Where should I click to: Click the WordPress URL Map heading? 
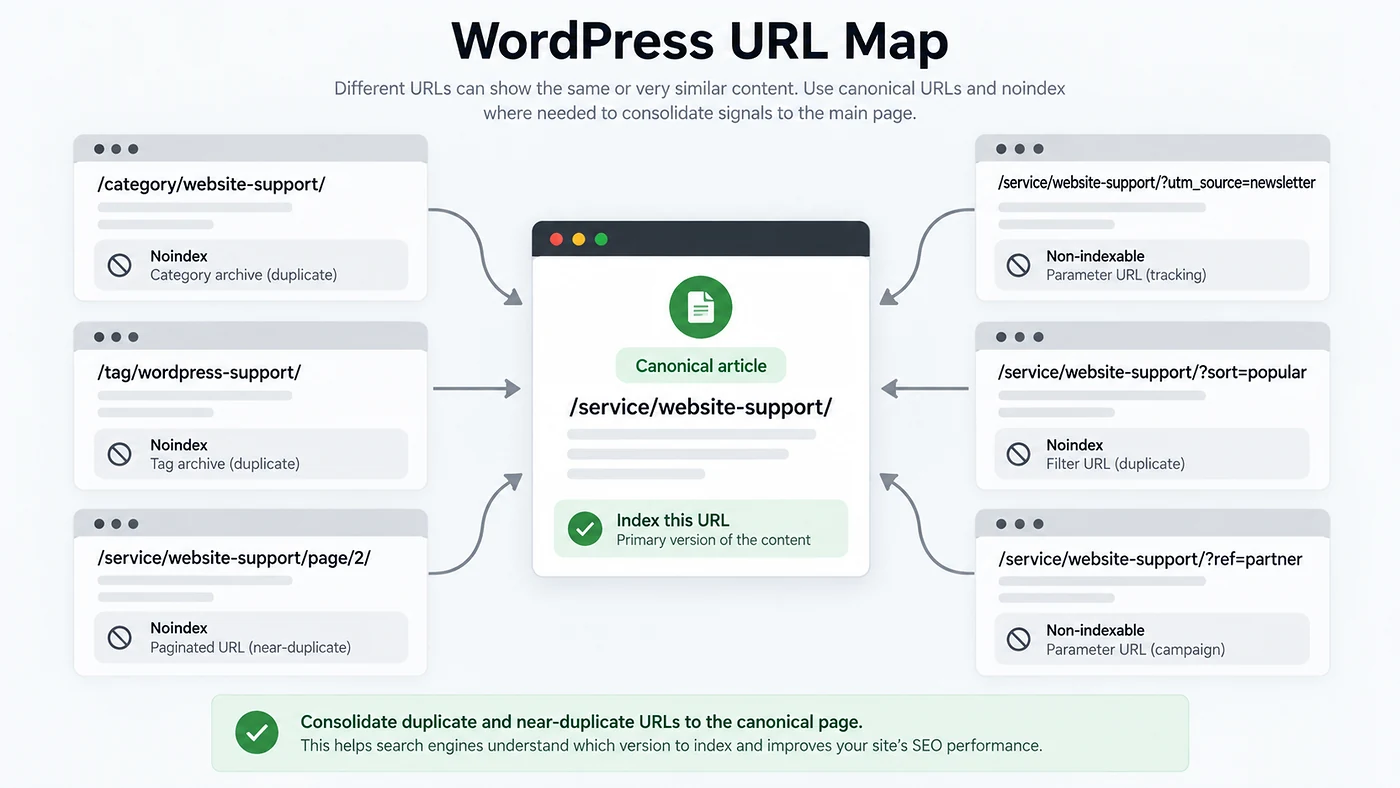(x=700, y=41)
